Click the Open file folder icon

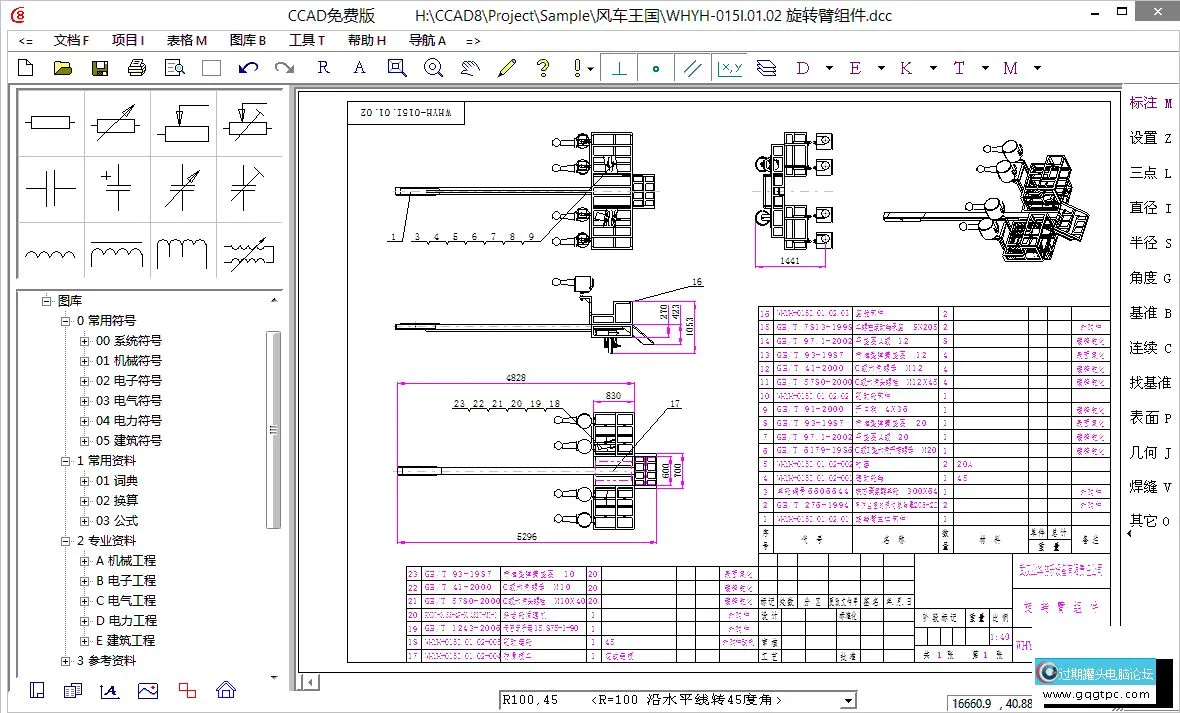click(61, 67)
